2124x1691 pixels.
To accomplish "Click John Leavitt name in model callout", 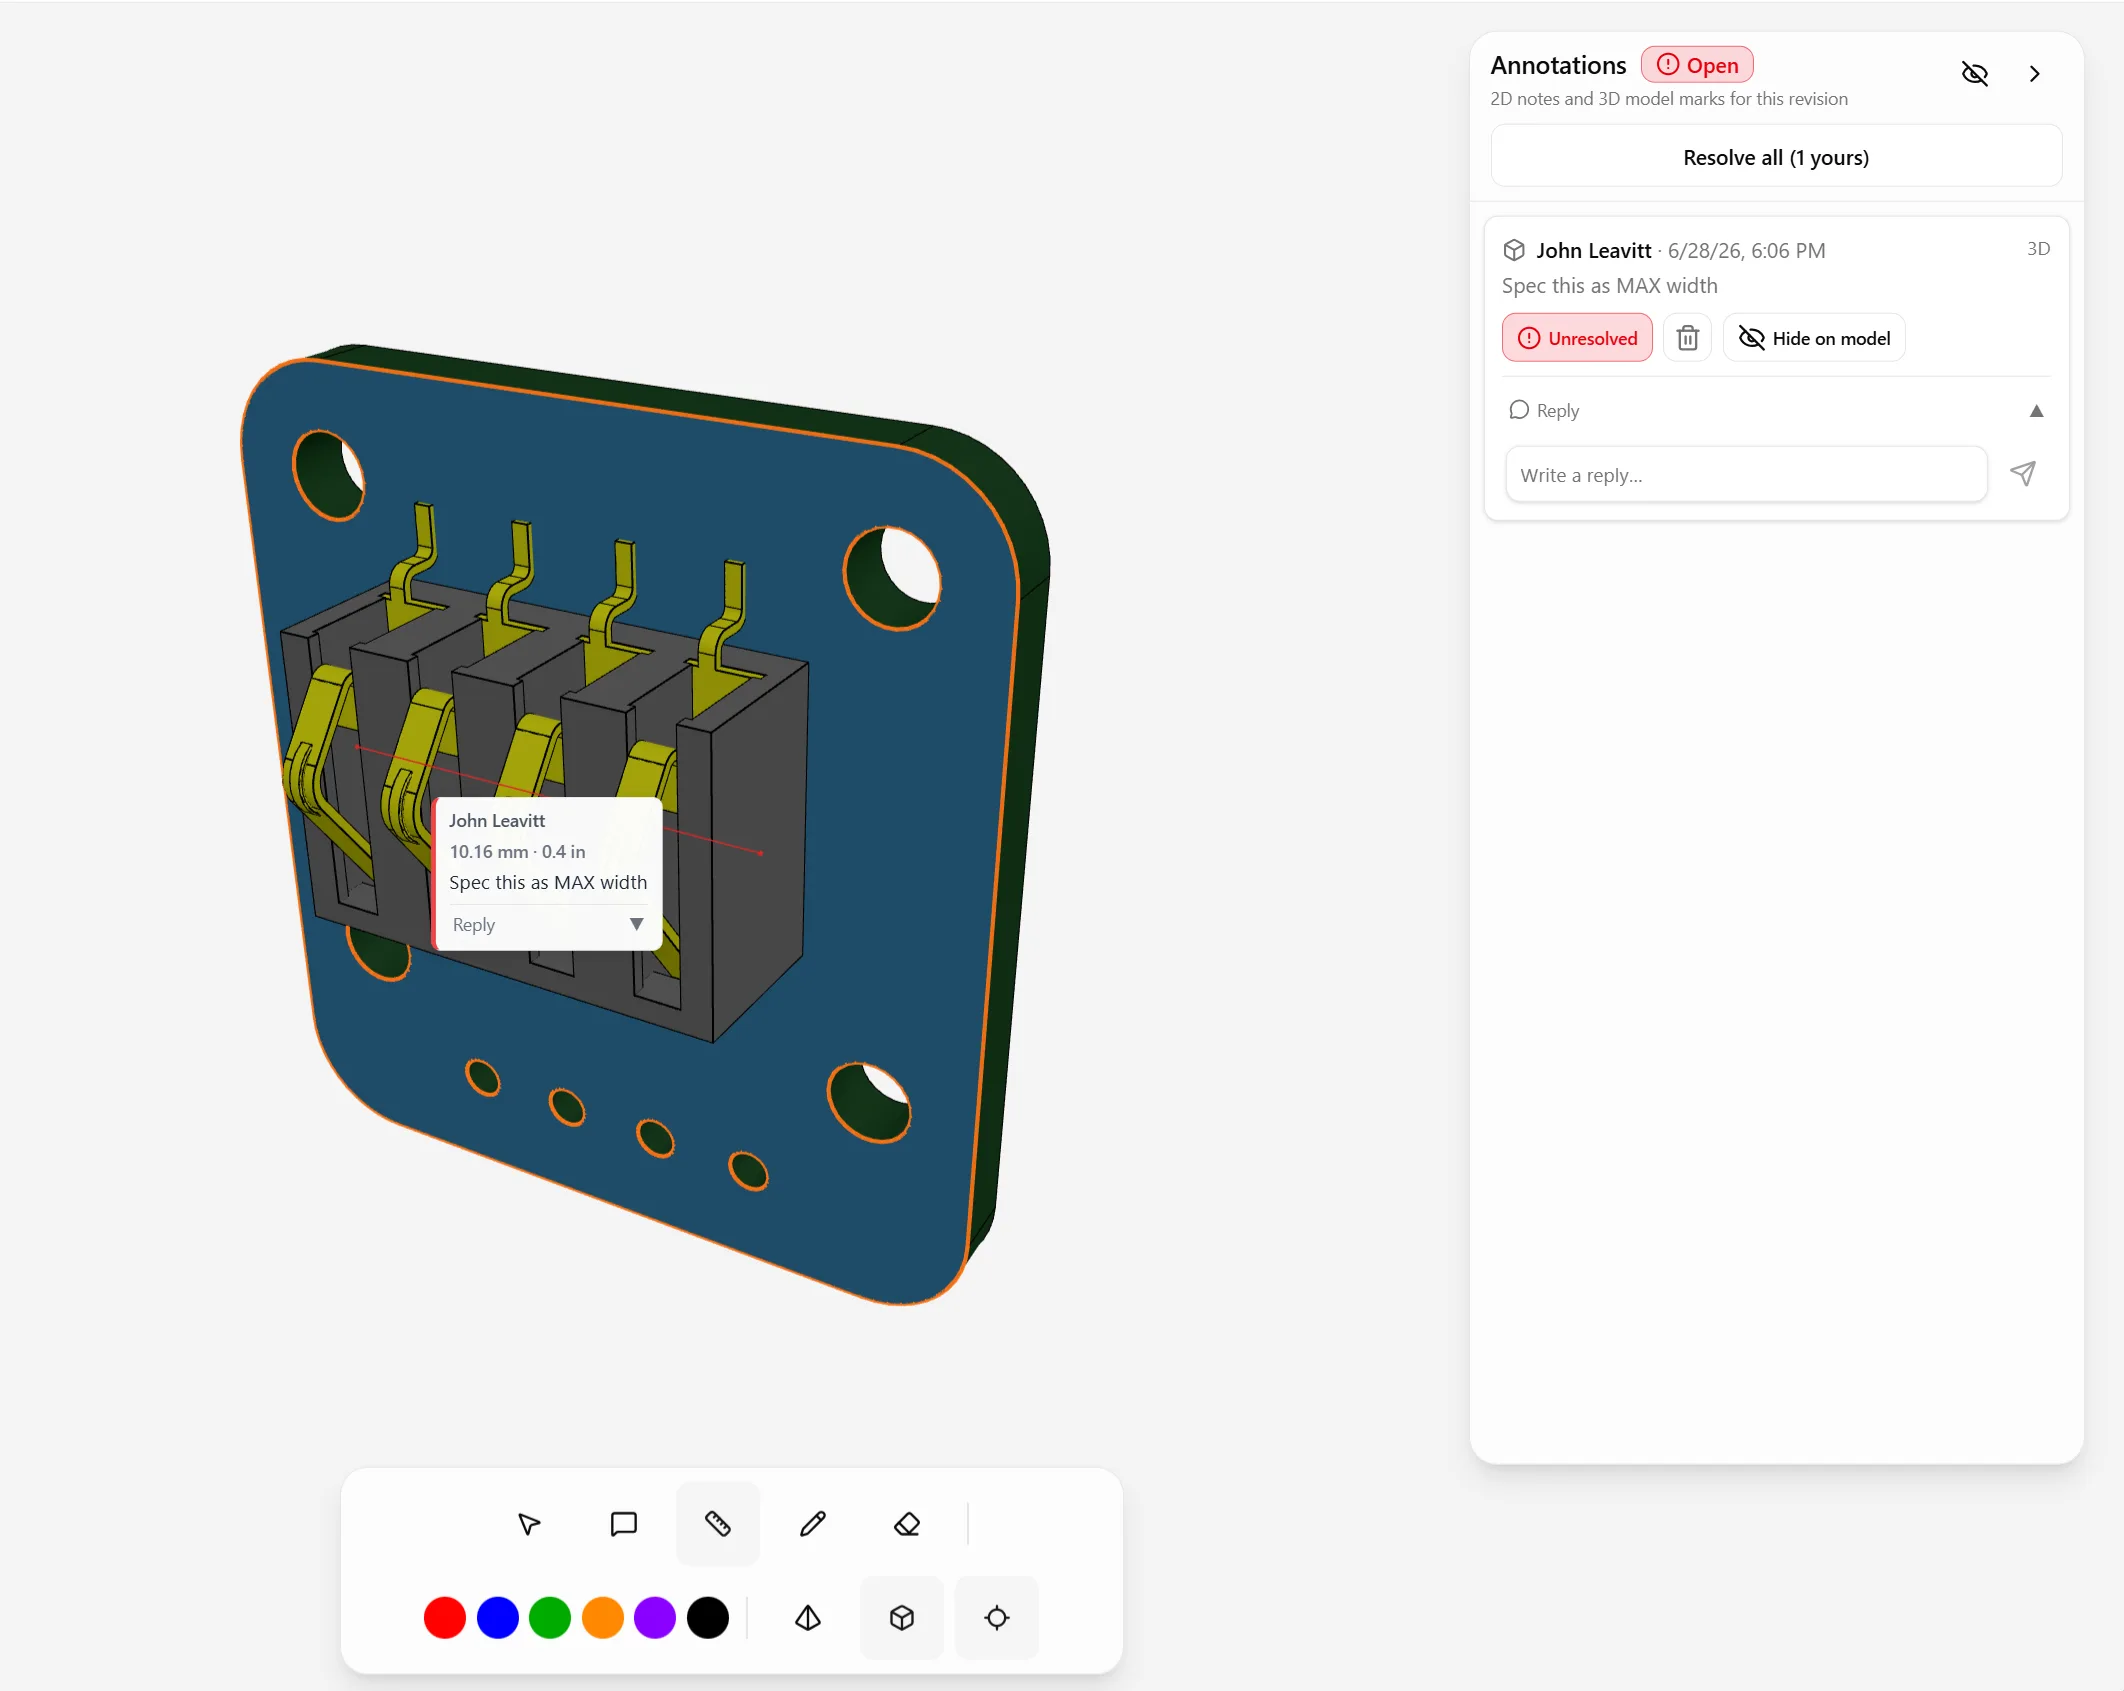I will click(497, 821).
